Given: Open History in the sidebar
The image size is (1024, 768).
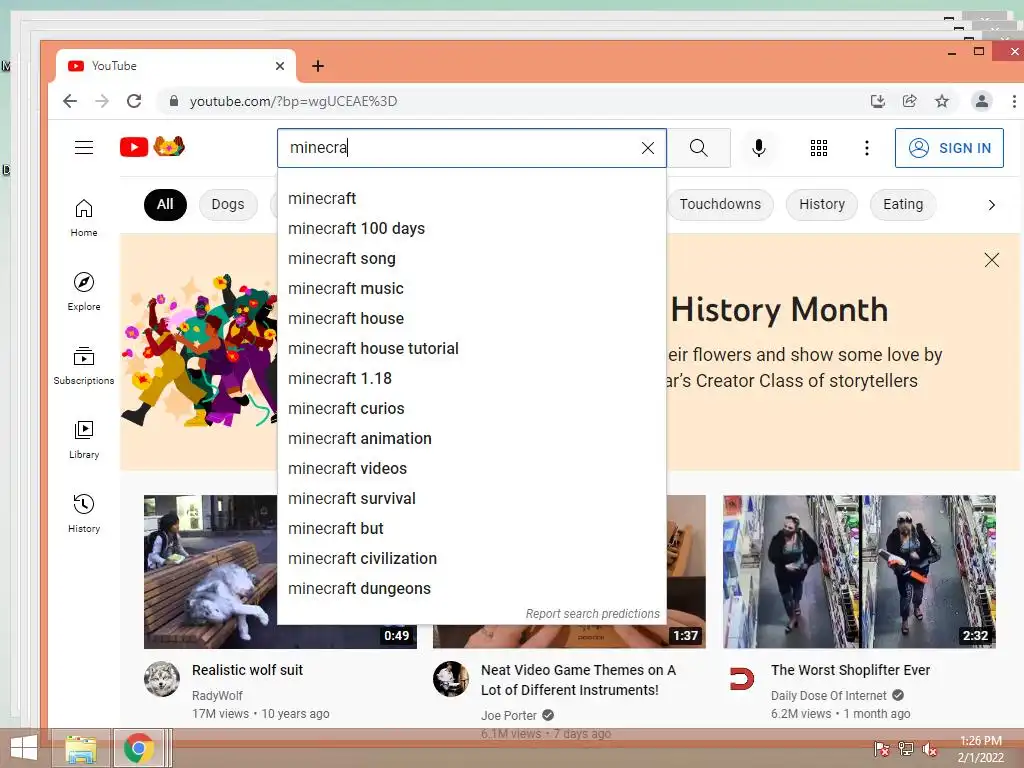Looking at the screenshot, I should (x=84, y=514).
